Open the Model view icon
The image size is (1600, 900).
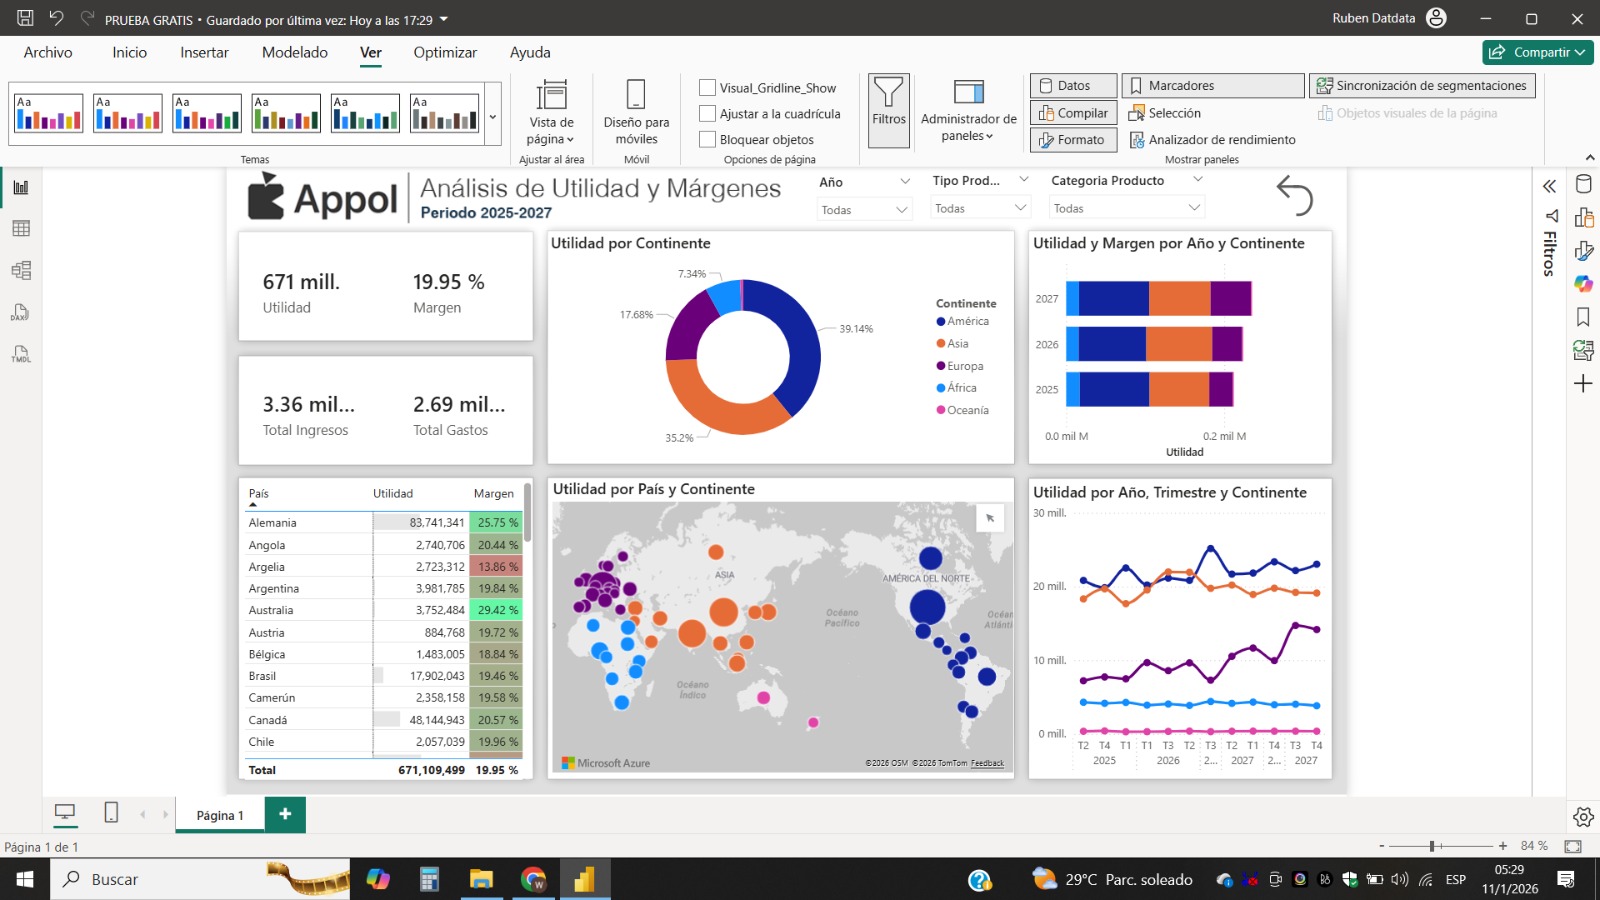tap(21, 270)
